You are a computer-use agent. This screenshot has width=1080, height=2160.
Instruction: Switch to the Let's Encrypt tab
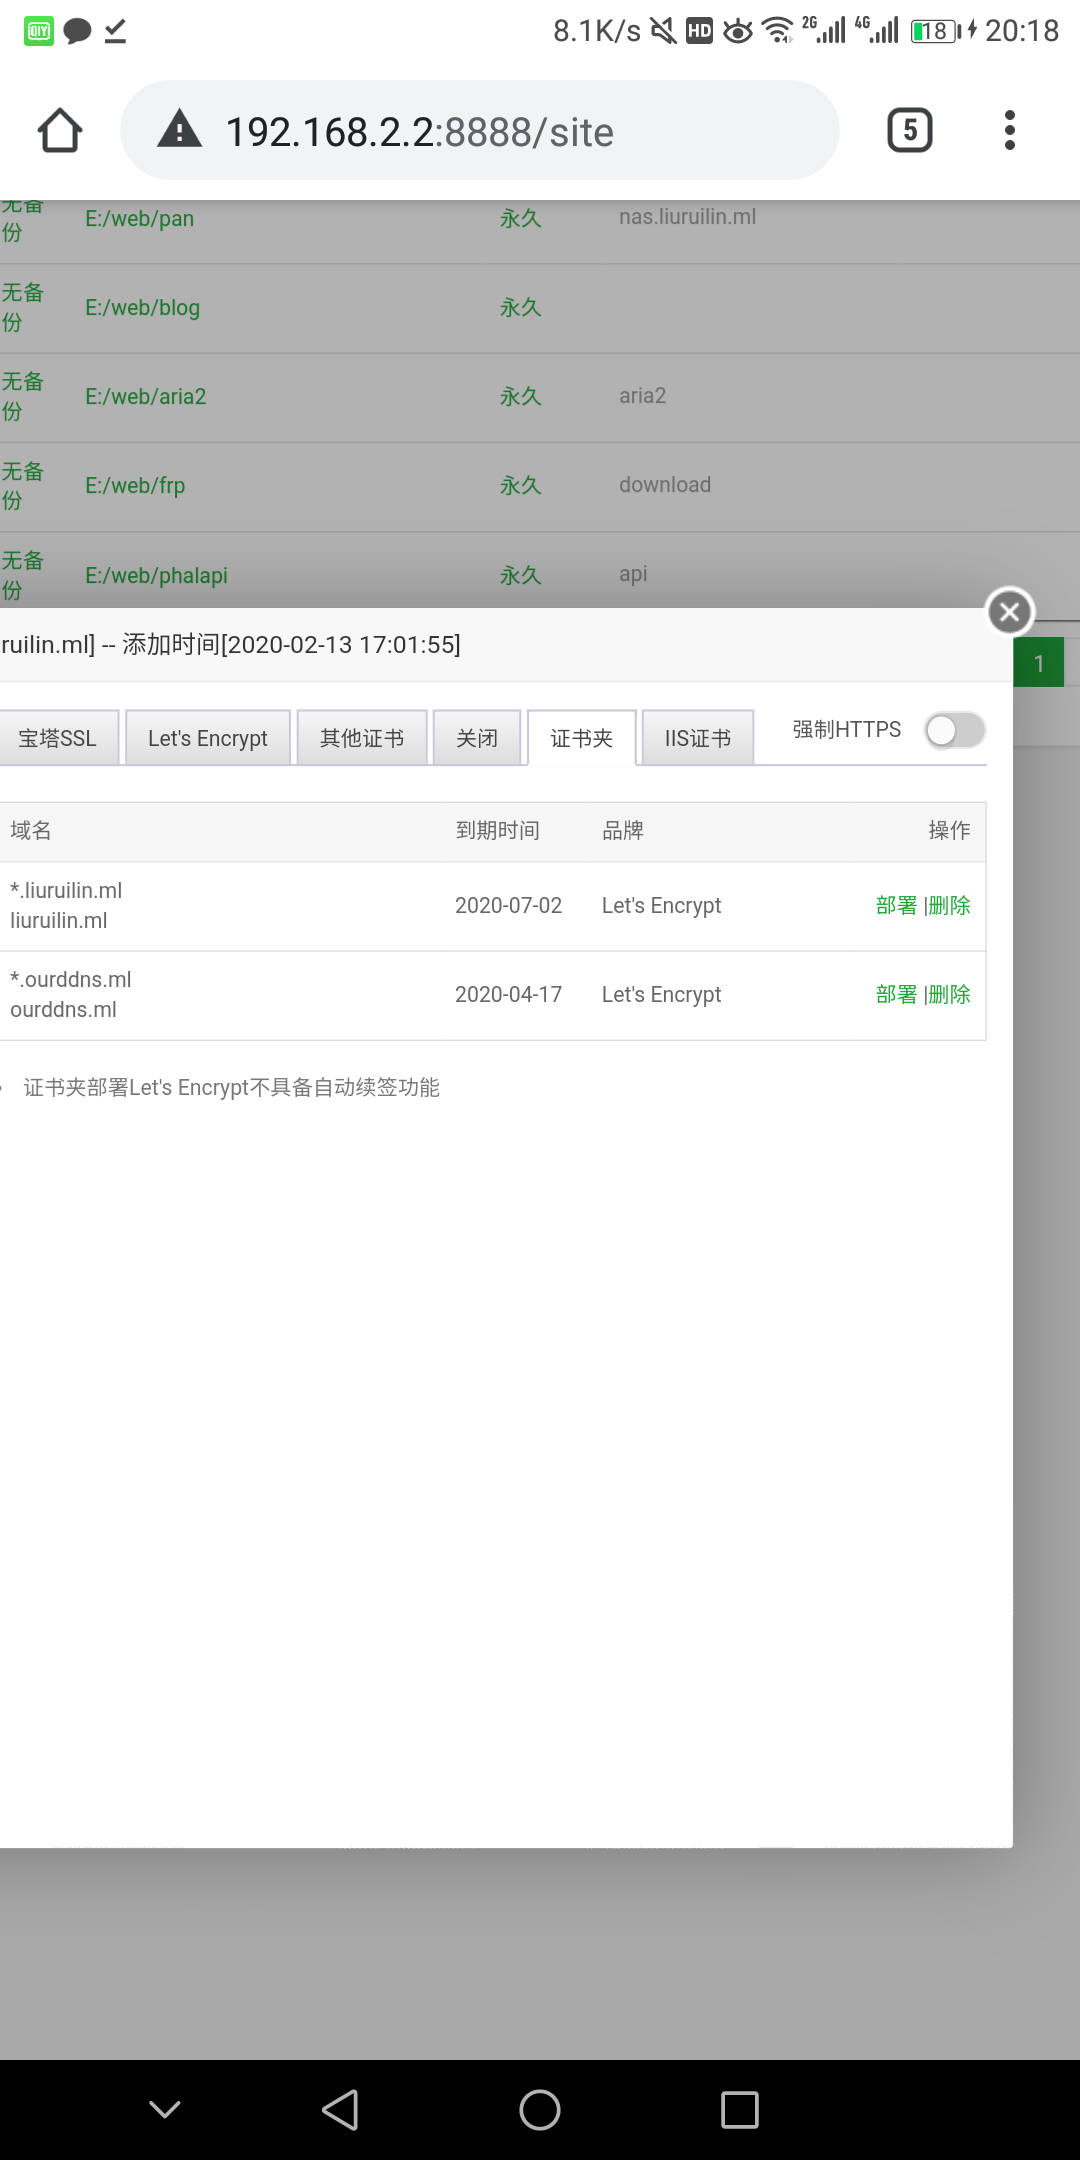(x=208, y=738)
